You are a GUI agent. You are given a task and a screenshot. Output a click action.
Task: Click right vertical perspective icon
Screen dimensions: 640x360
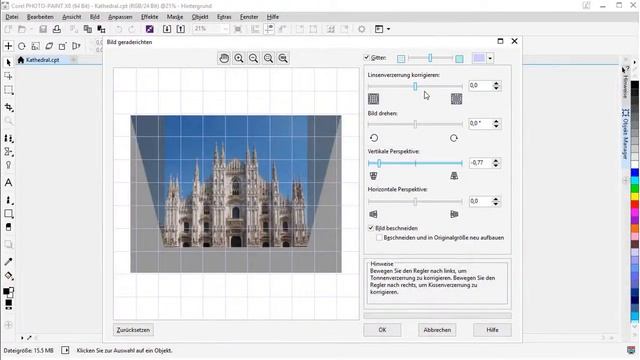pos(454,176)
